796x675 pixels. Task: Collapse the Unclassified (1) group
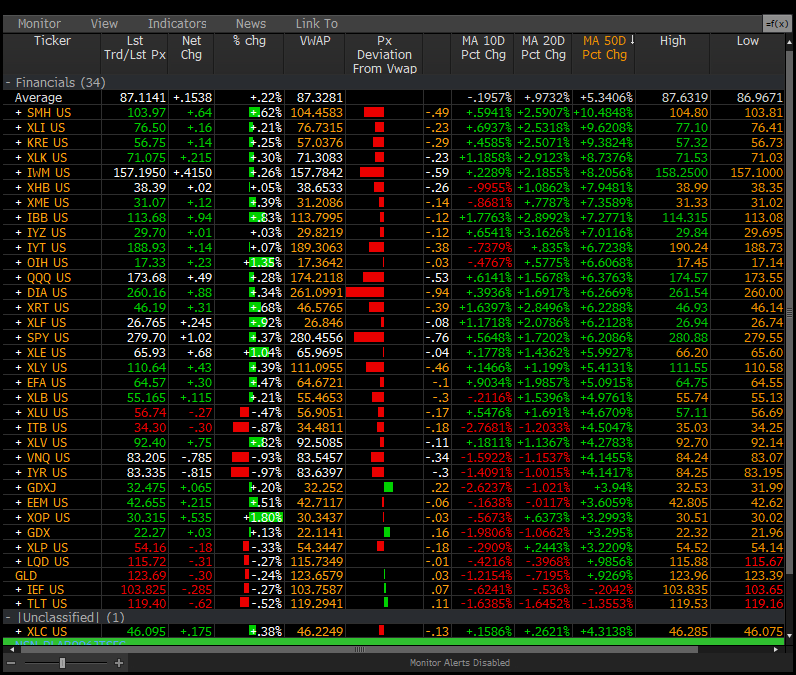coord(8,618)
